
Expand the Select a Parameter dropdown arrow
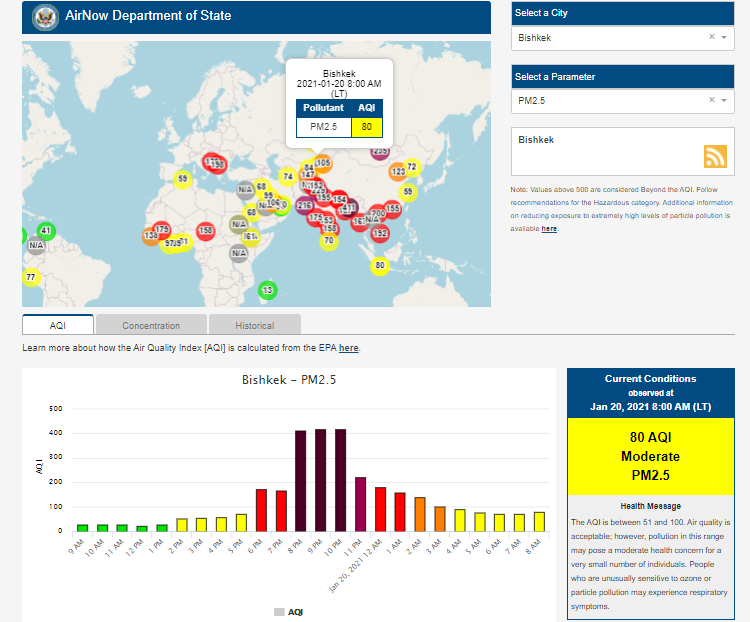724,100
